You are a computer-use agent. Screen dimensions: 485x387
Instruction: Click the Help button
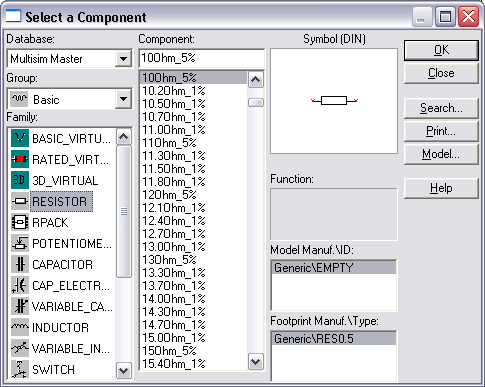point(441,188)
